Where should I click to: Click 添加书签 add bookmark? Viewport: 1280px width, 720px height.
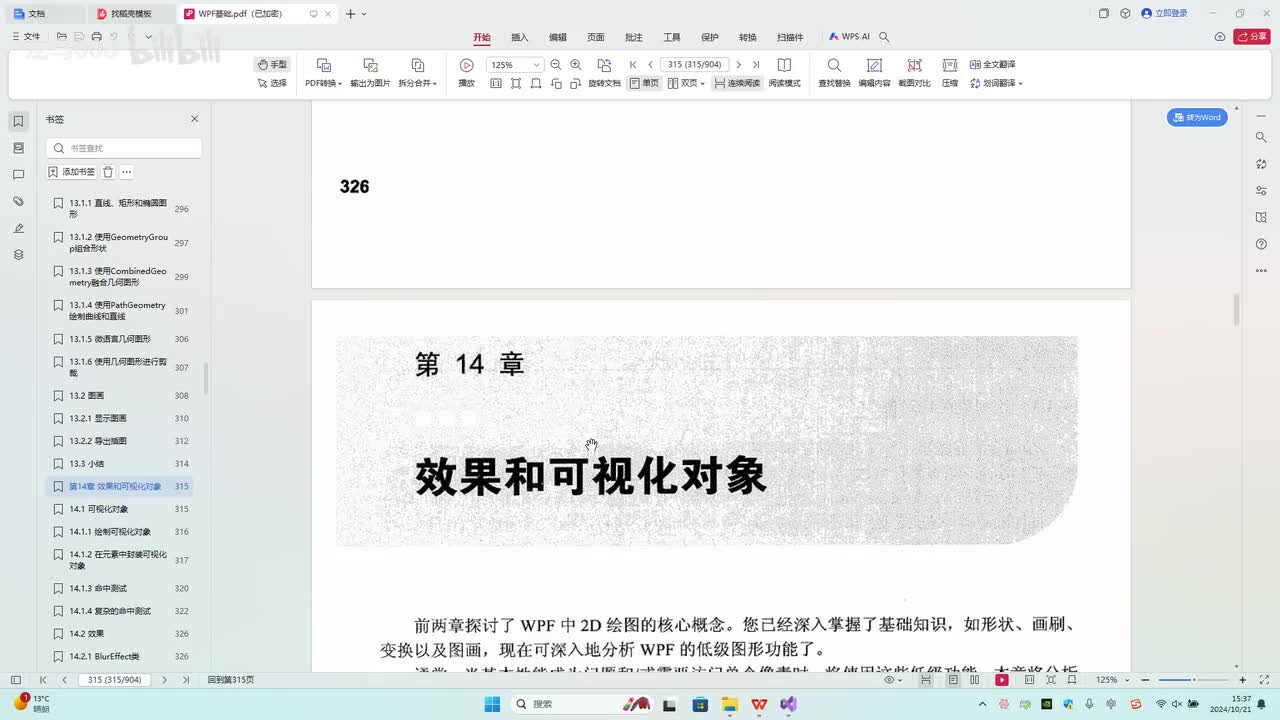72,172
